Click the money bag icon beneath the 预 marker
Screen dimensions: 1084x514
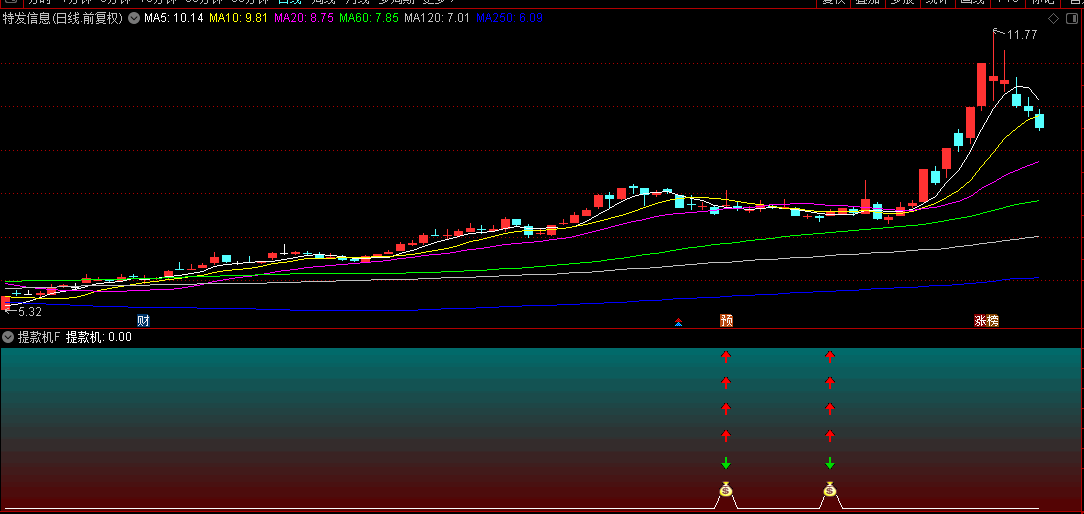point(725,490)
